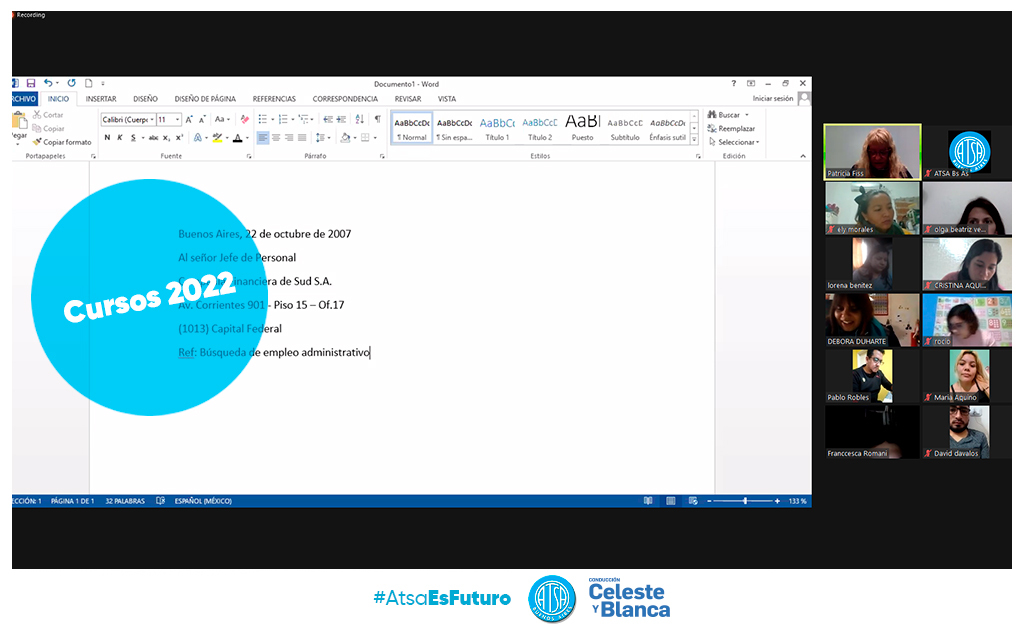Image resolution: width=1024 pixels, height=628 pixels.
Task: Toggle superscript formatting
Action: (179, 138)
